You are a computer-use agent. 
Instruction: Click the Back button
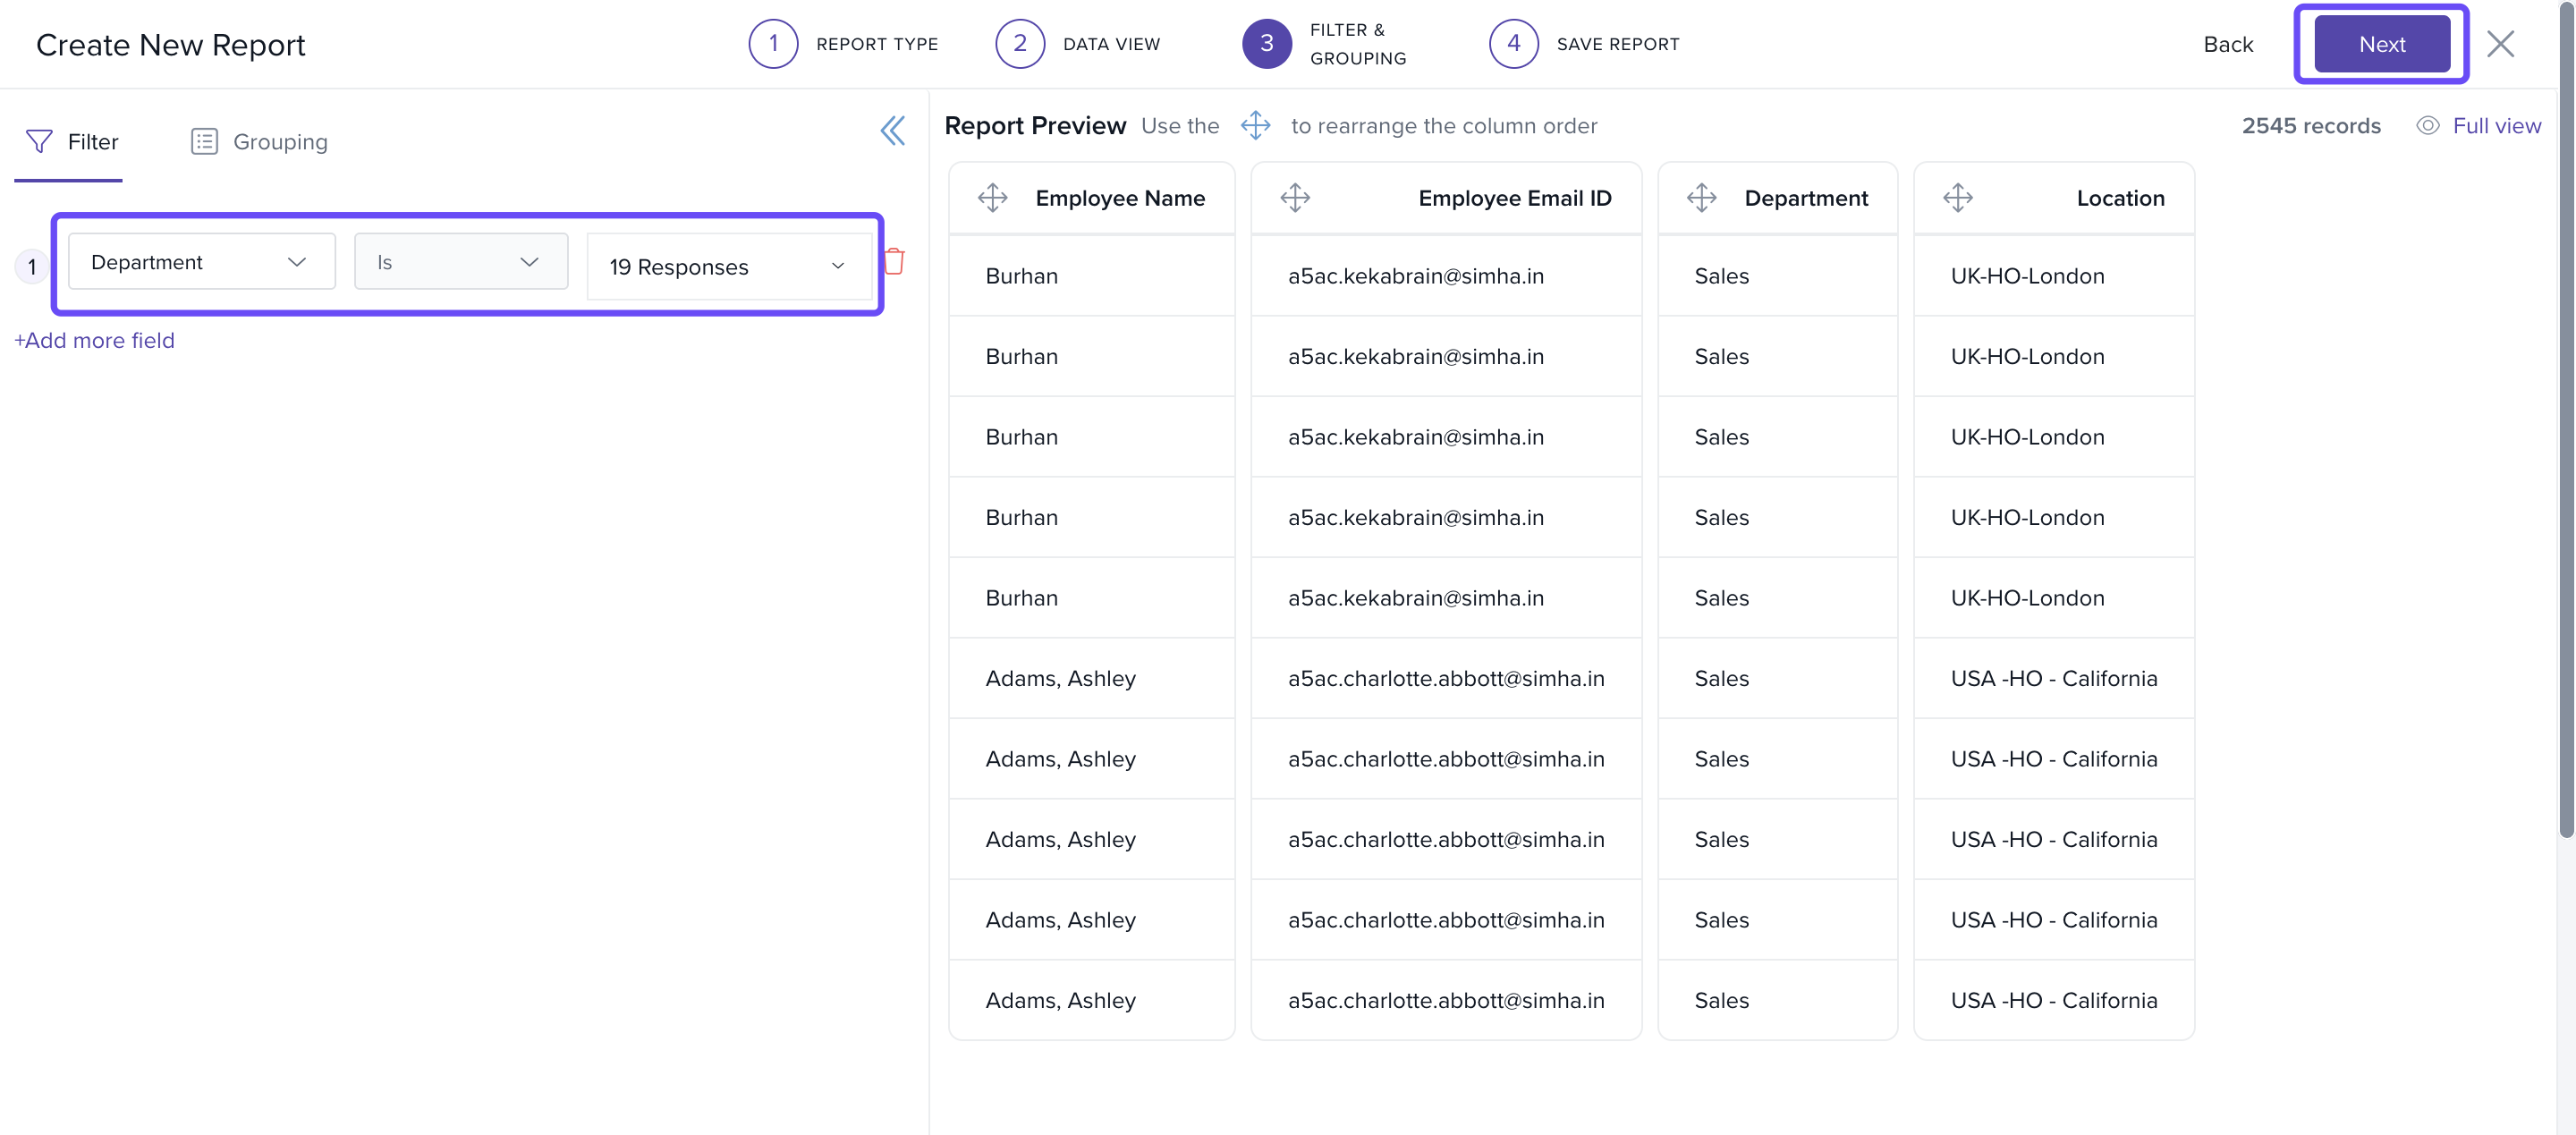pyautogui.click(x=2227, y=44)
